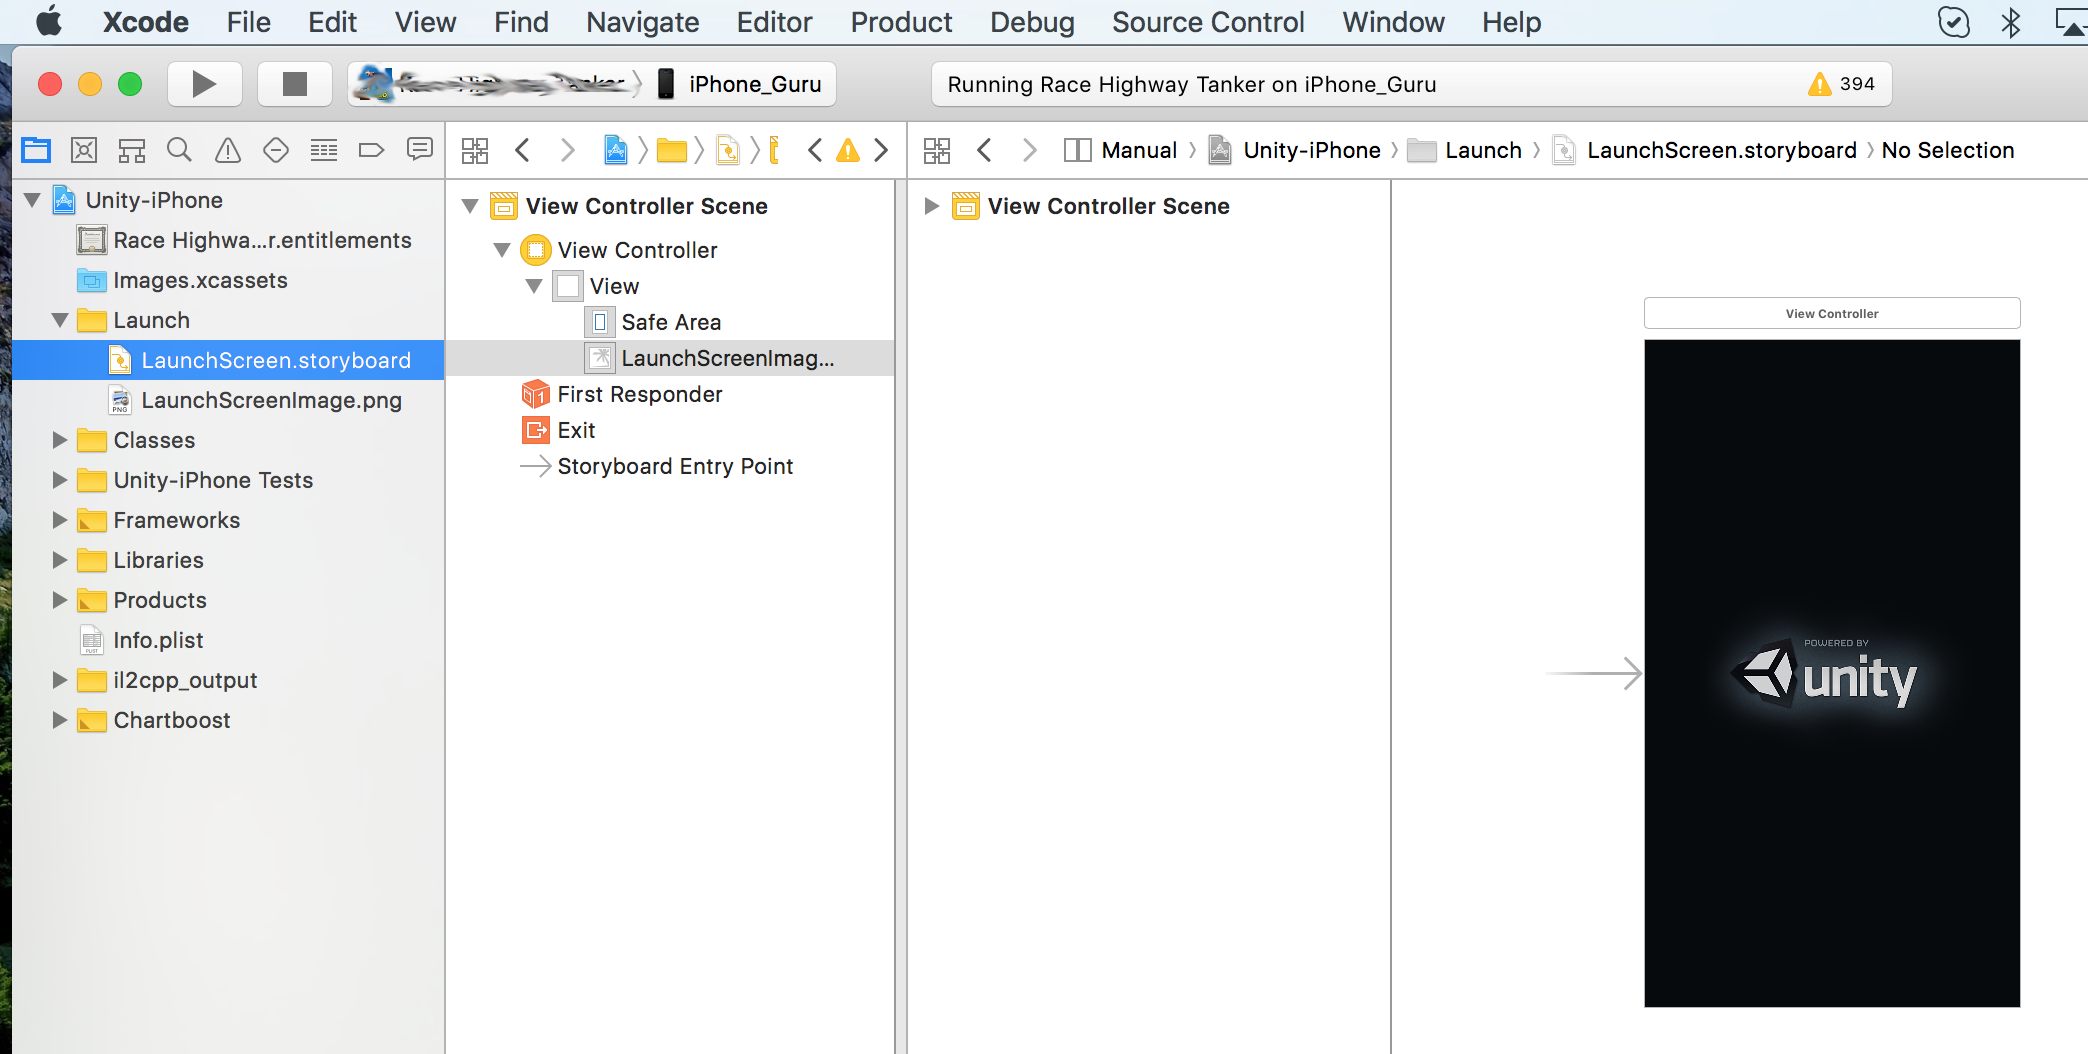Go forward in primary editor history
The image size is (2088, 1054).
567,150
